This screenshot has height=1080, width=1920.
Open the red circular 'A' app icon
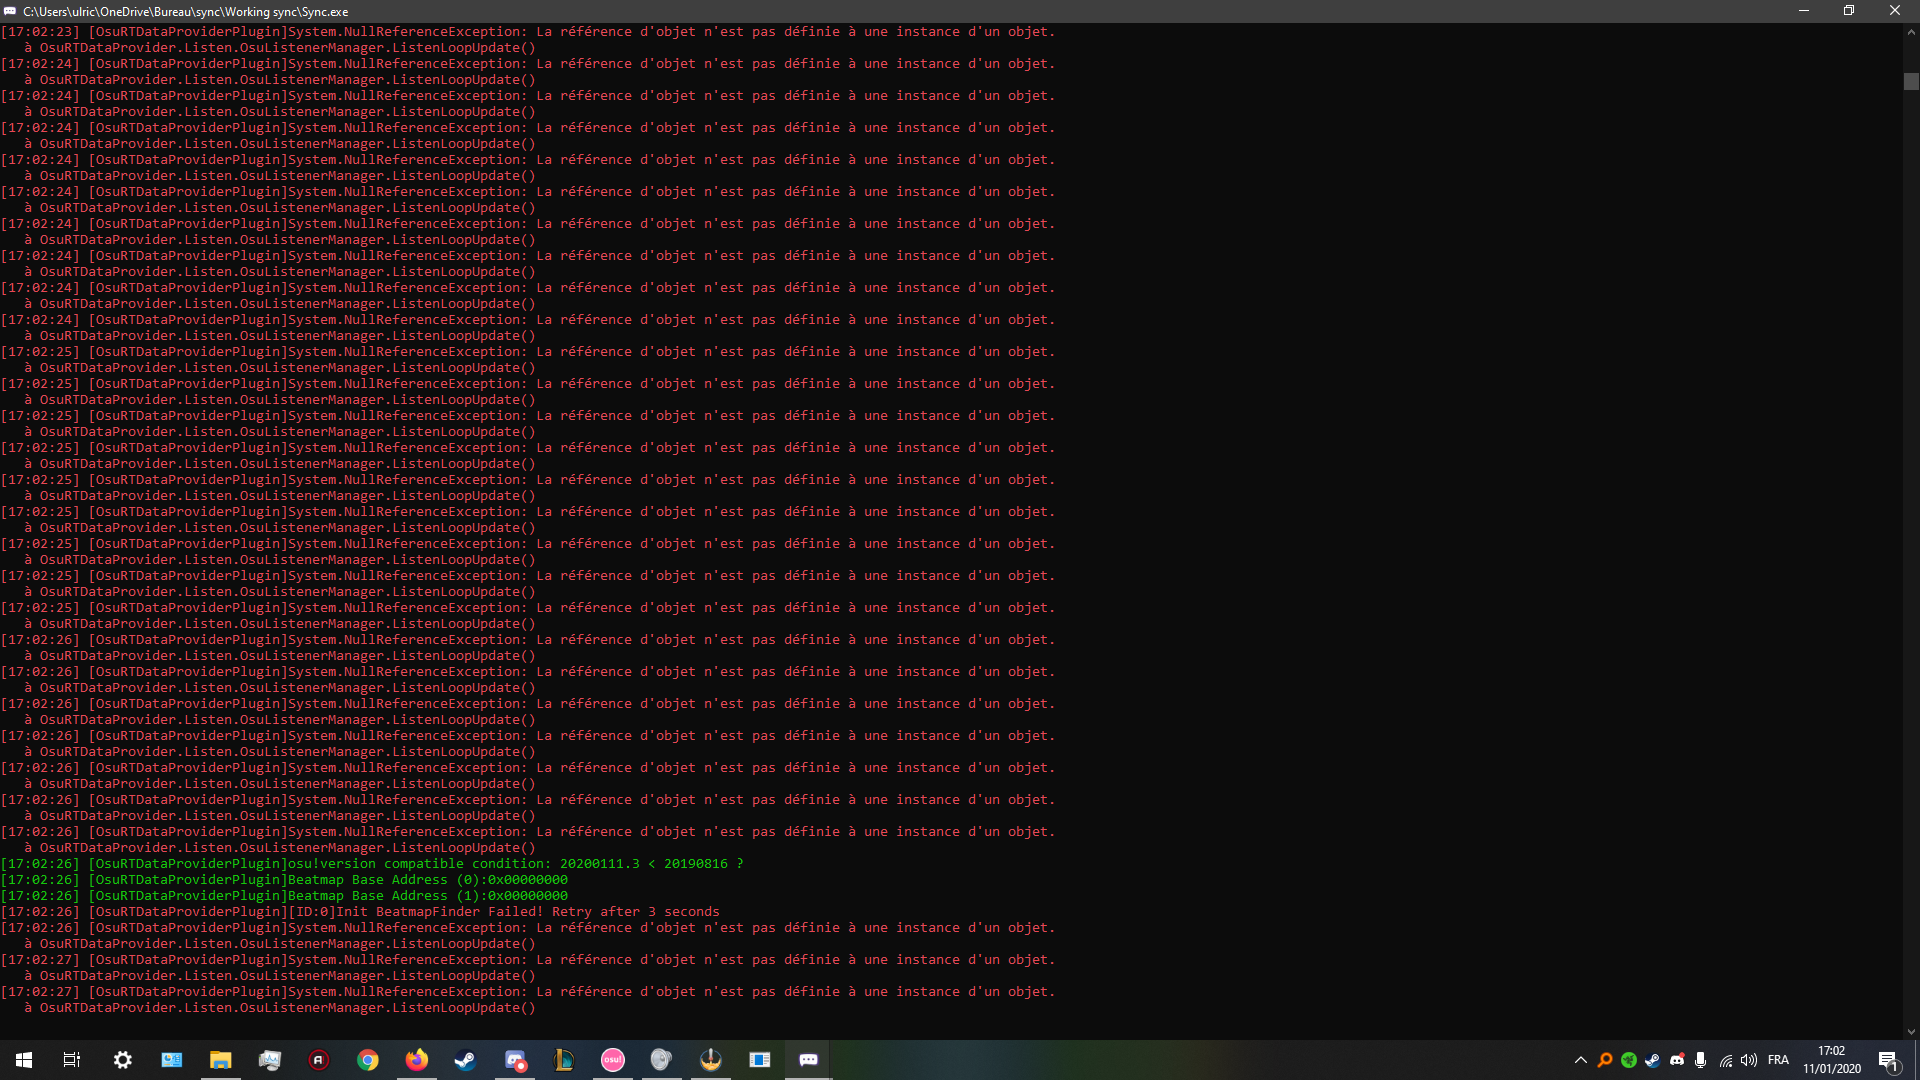click(x=318, y=1060)
